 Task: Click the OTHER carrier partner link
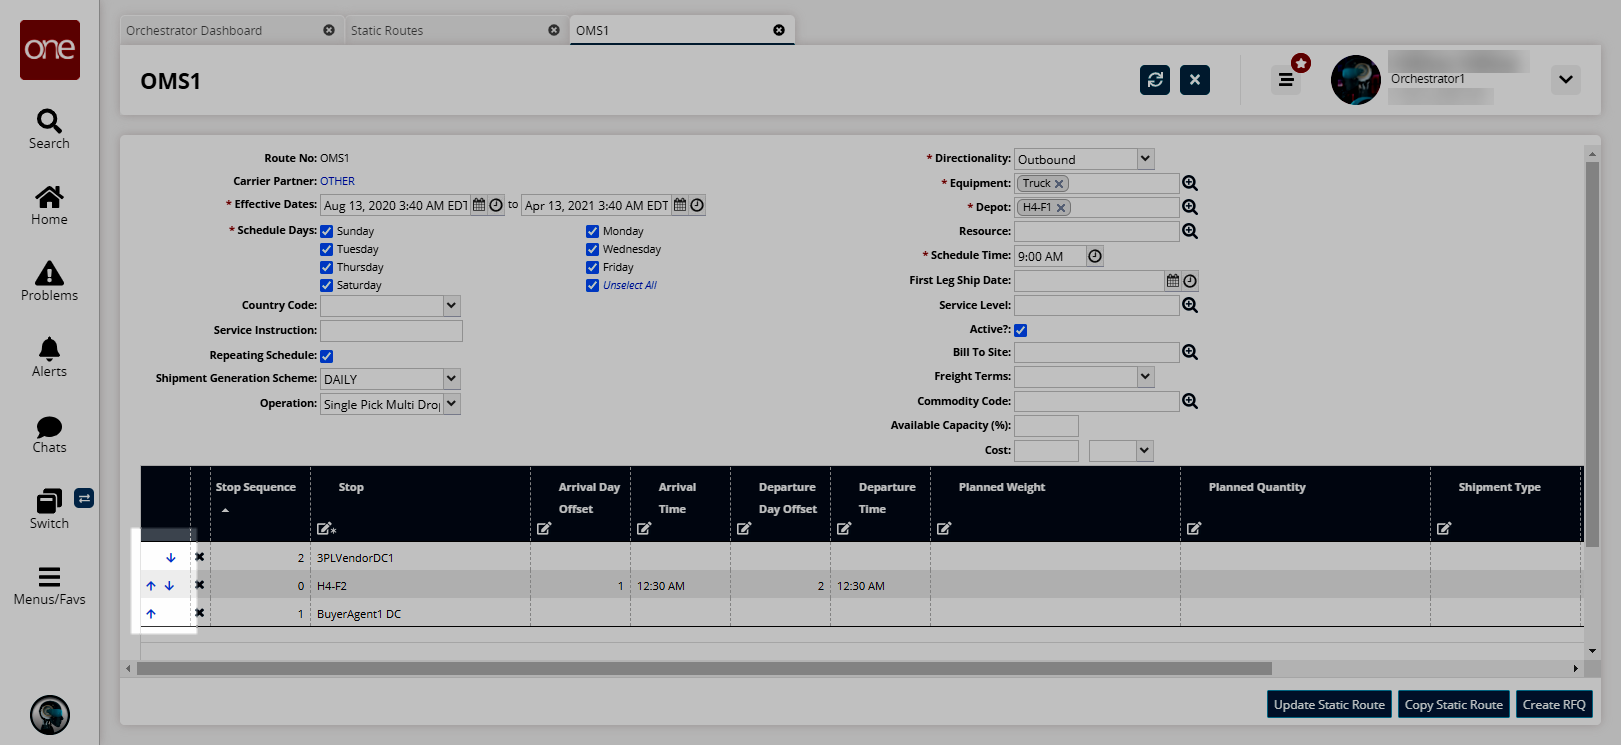coord(337,181)
